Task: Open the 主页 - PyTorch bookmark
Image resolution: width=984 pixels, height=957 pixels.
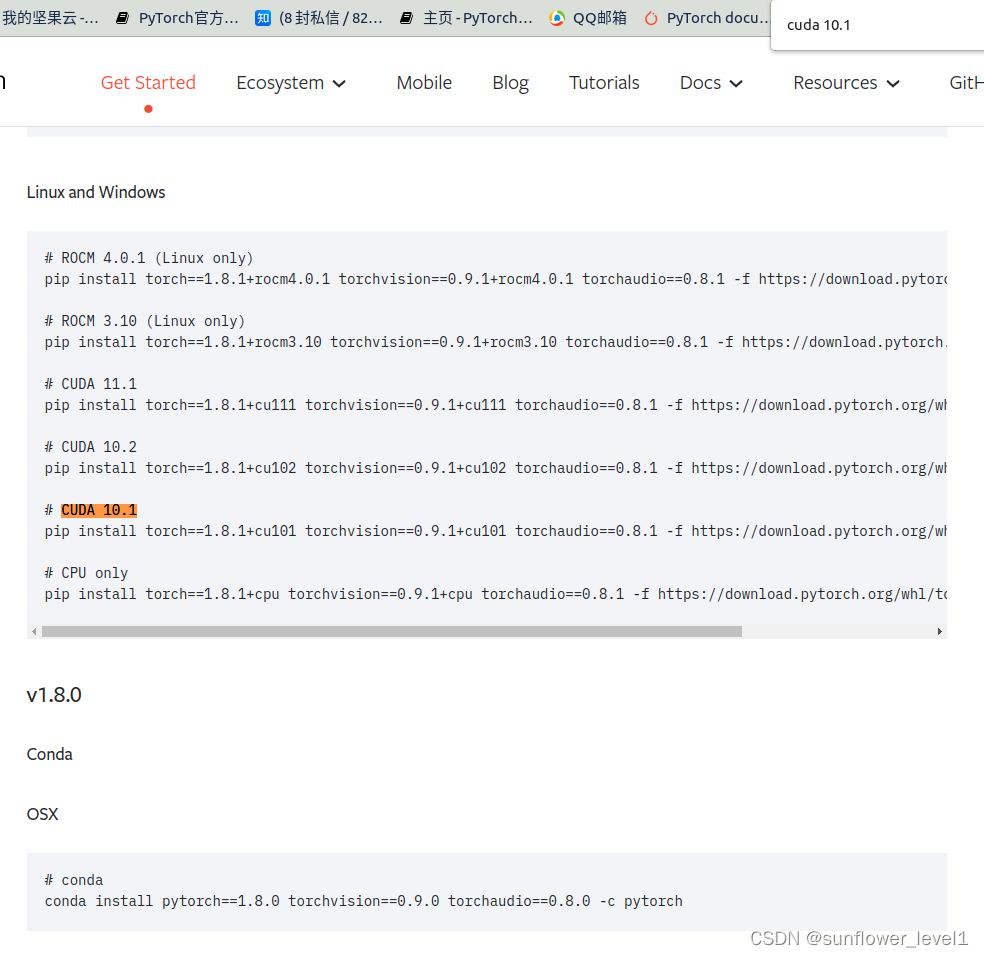Action: (x=466, y=18)
